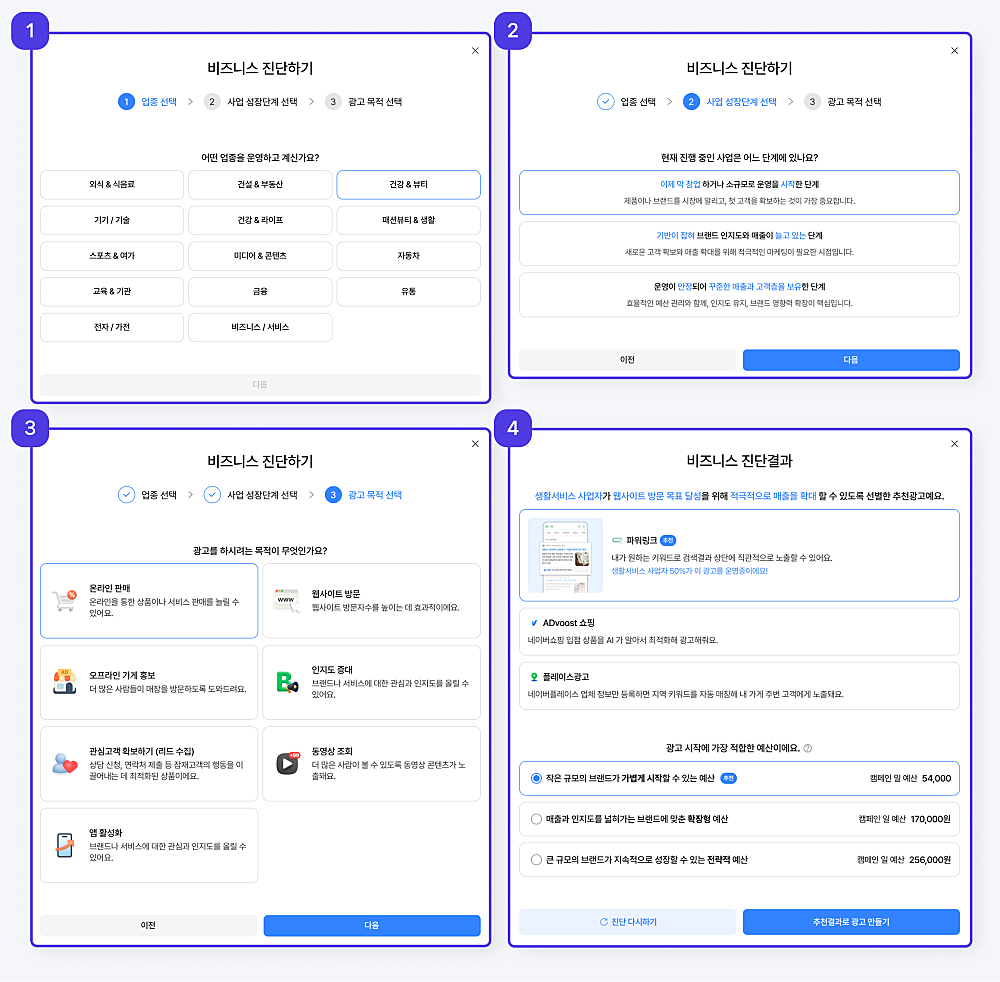Image resolution: width=1000 pixels, height=982 pixels.
Task: Click the 추천결과로 광고 만들기 button
Action: [850, 921]
